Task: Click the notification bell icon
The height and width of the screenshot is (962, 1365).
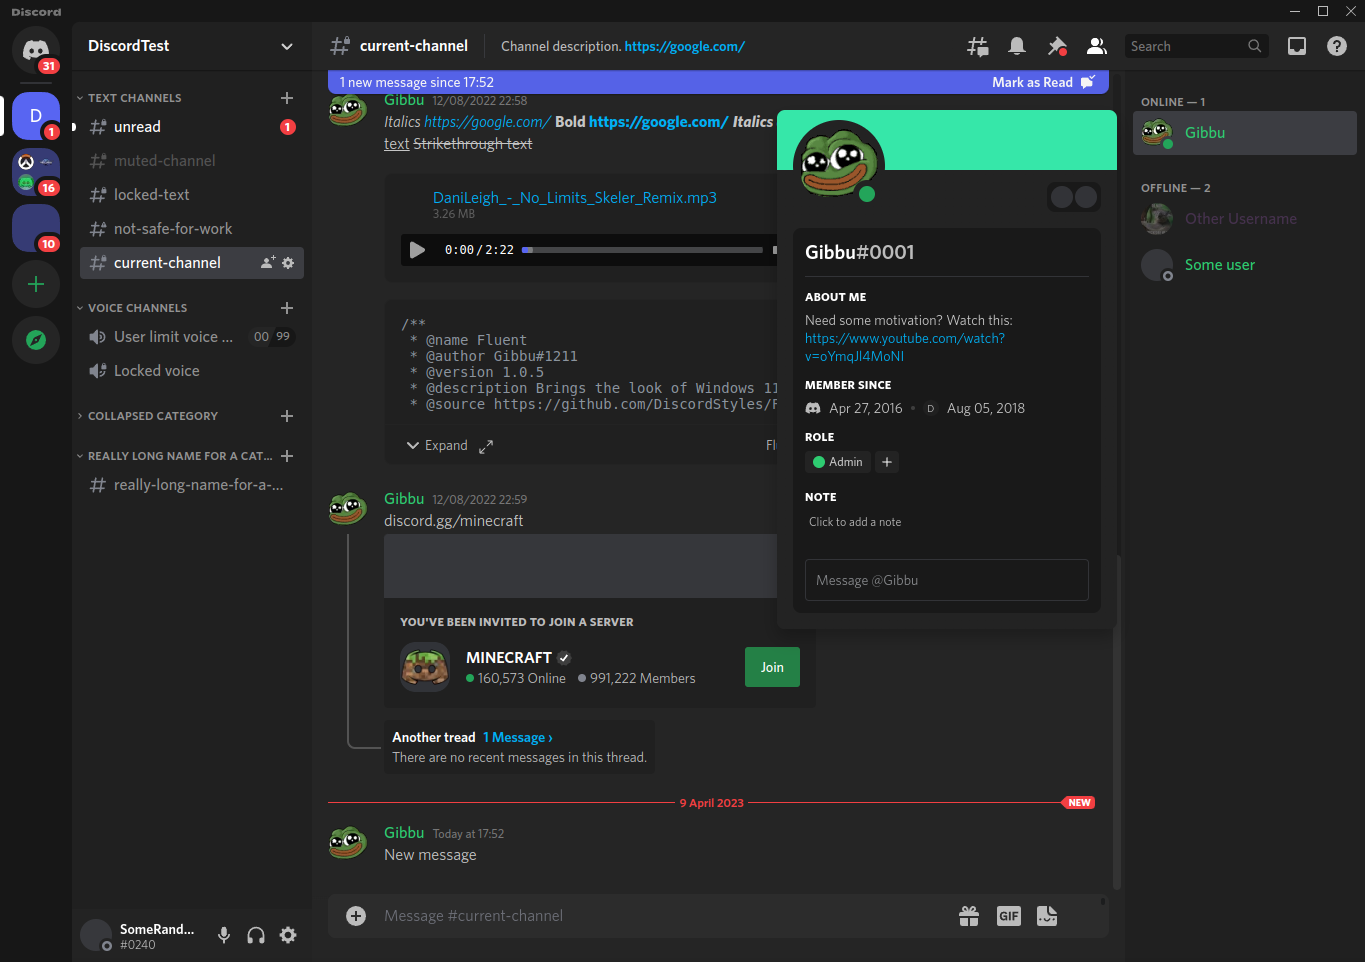Action: tap(1017, 46)
